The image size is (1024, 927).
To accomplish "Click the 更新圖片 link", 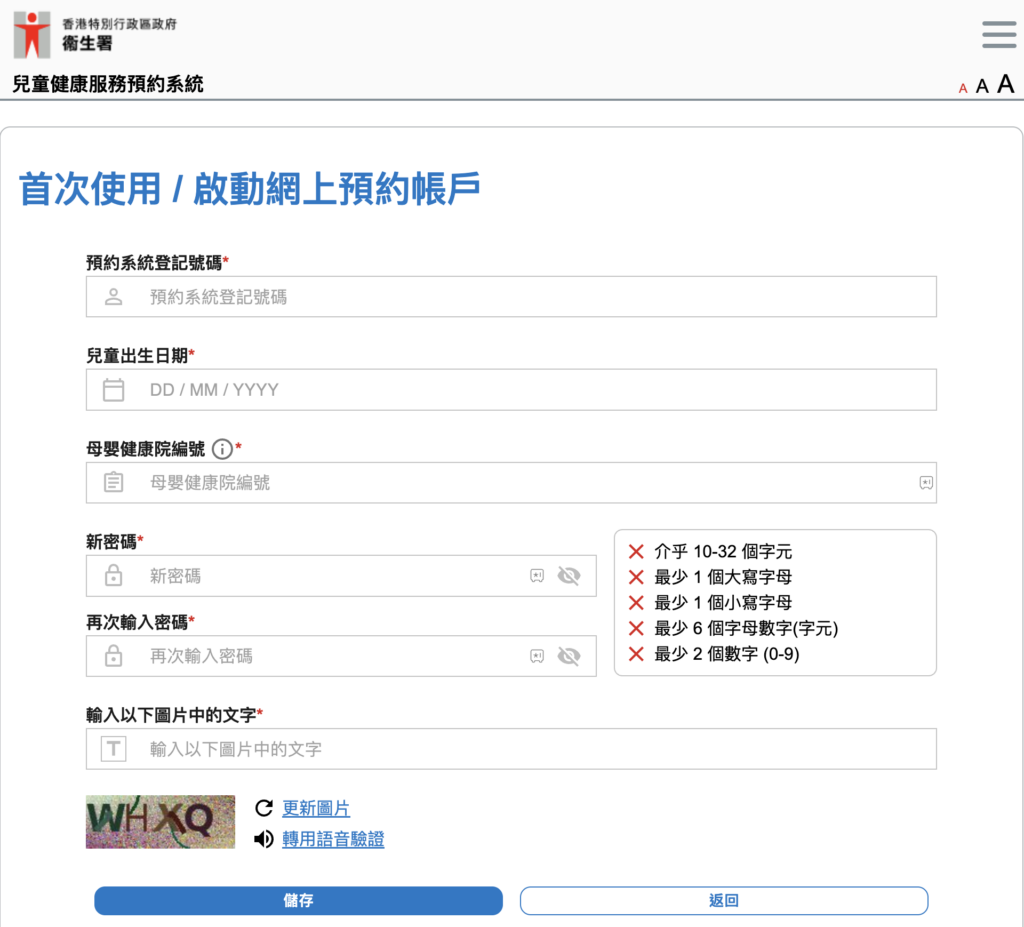I will [316, 809].
